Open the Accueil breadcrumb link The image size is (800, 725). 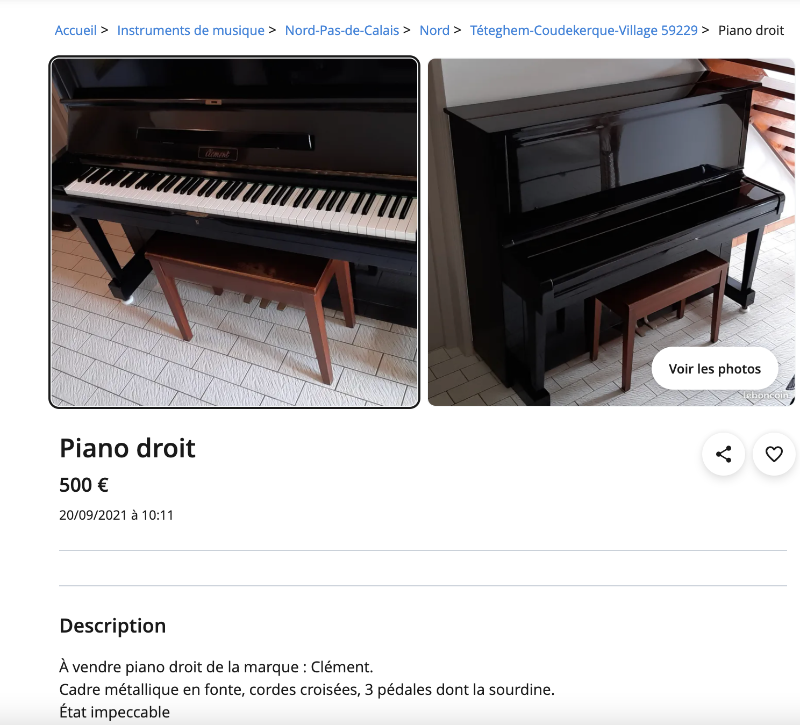tap(76, 31)
